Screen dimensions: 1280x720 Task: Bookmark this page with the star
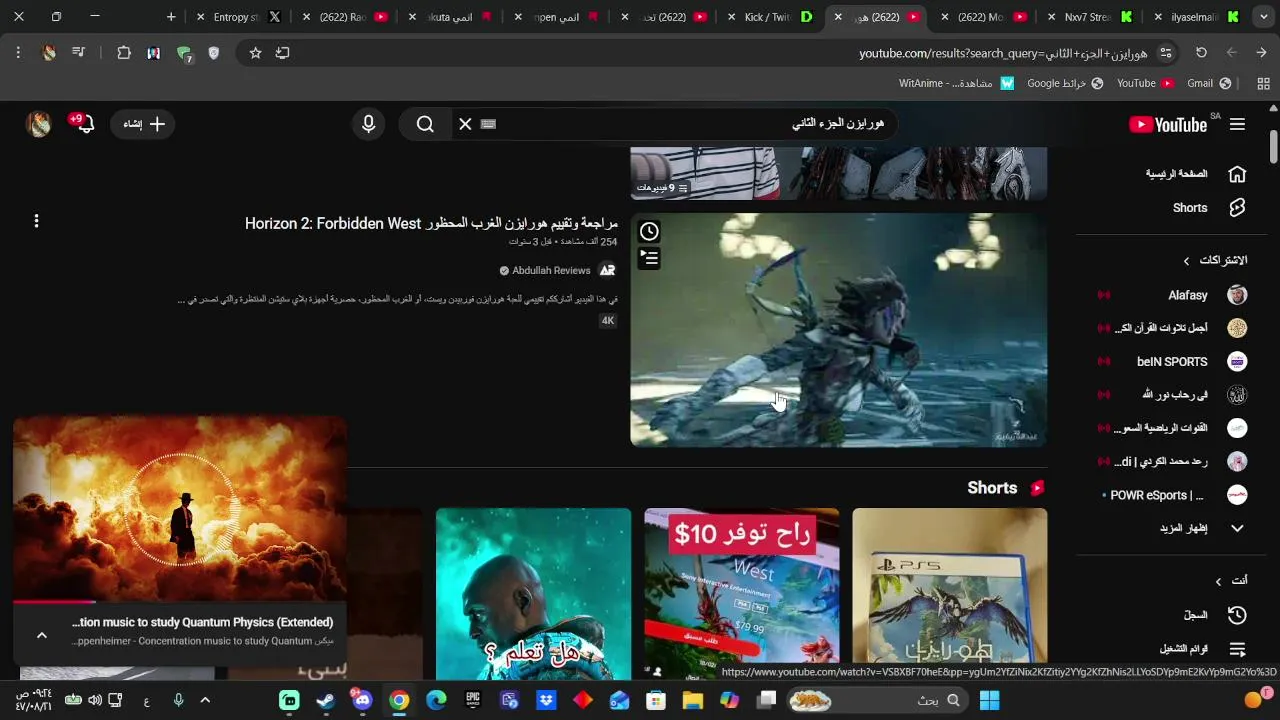coord(255,53)
